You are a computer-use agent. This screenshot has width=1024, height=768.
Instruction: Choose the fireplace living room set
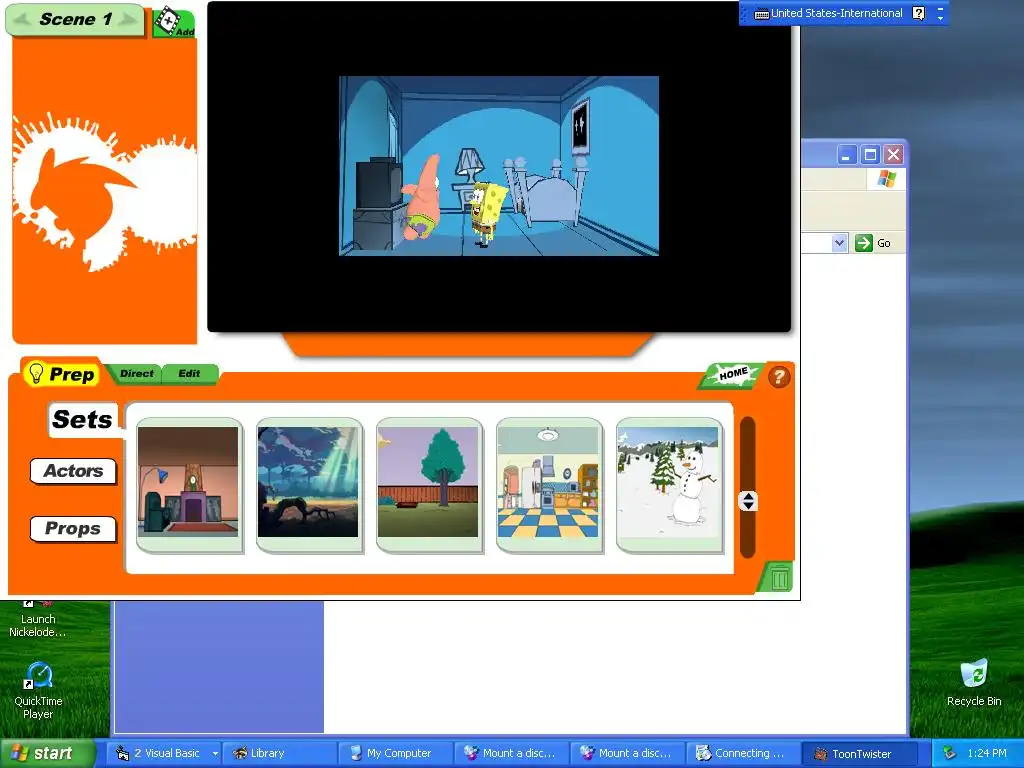click(x=189, y=485)
